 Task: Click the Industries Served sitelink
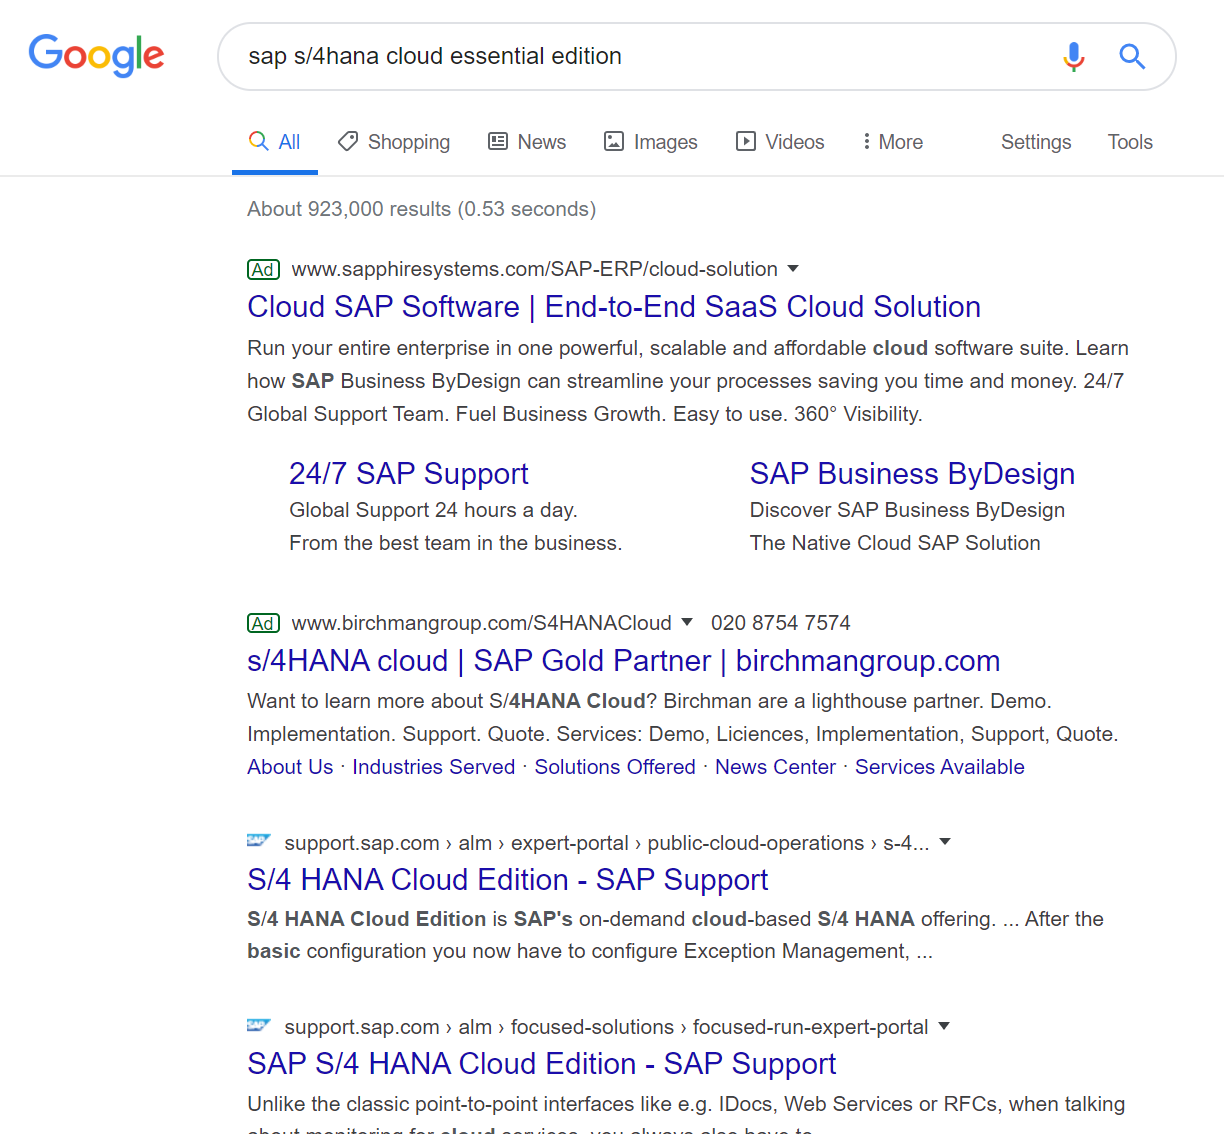434,767
